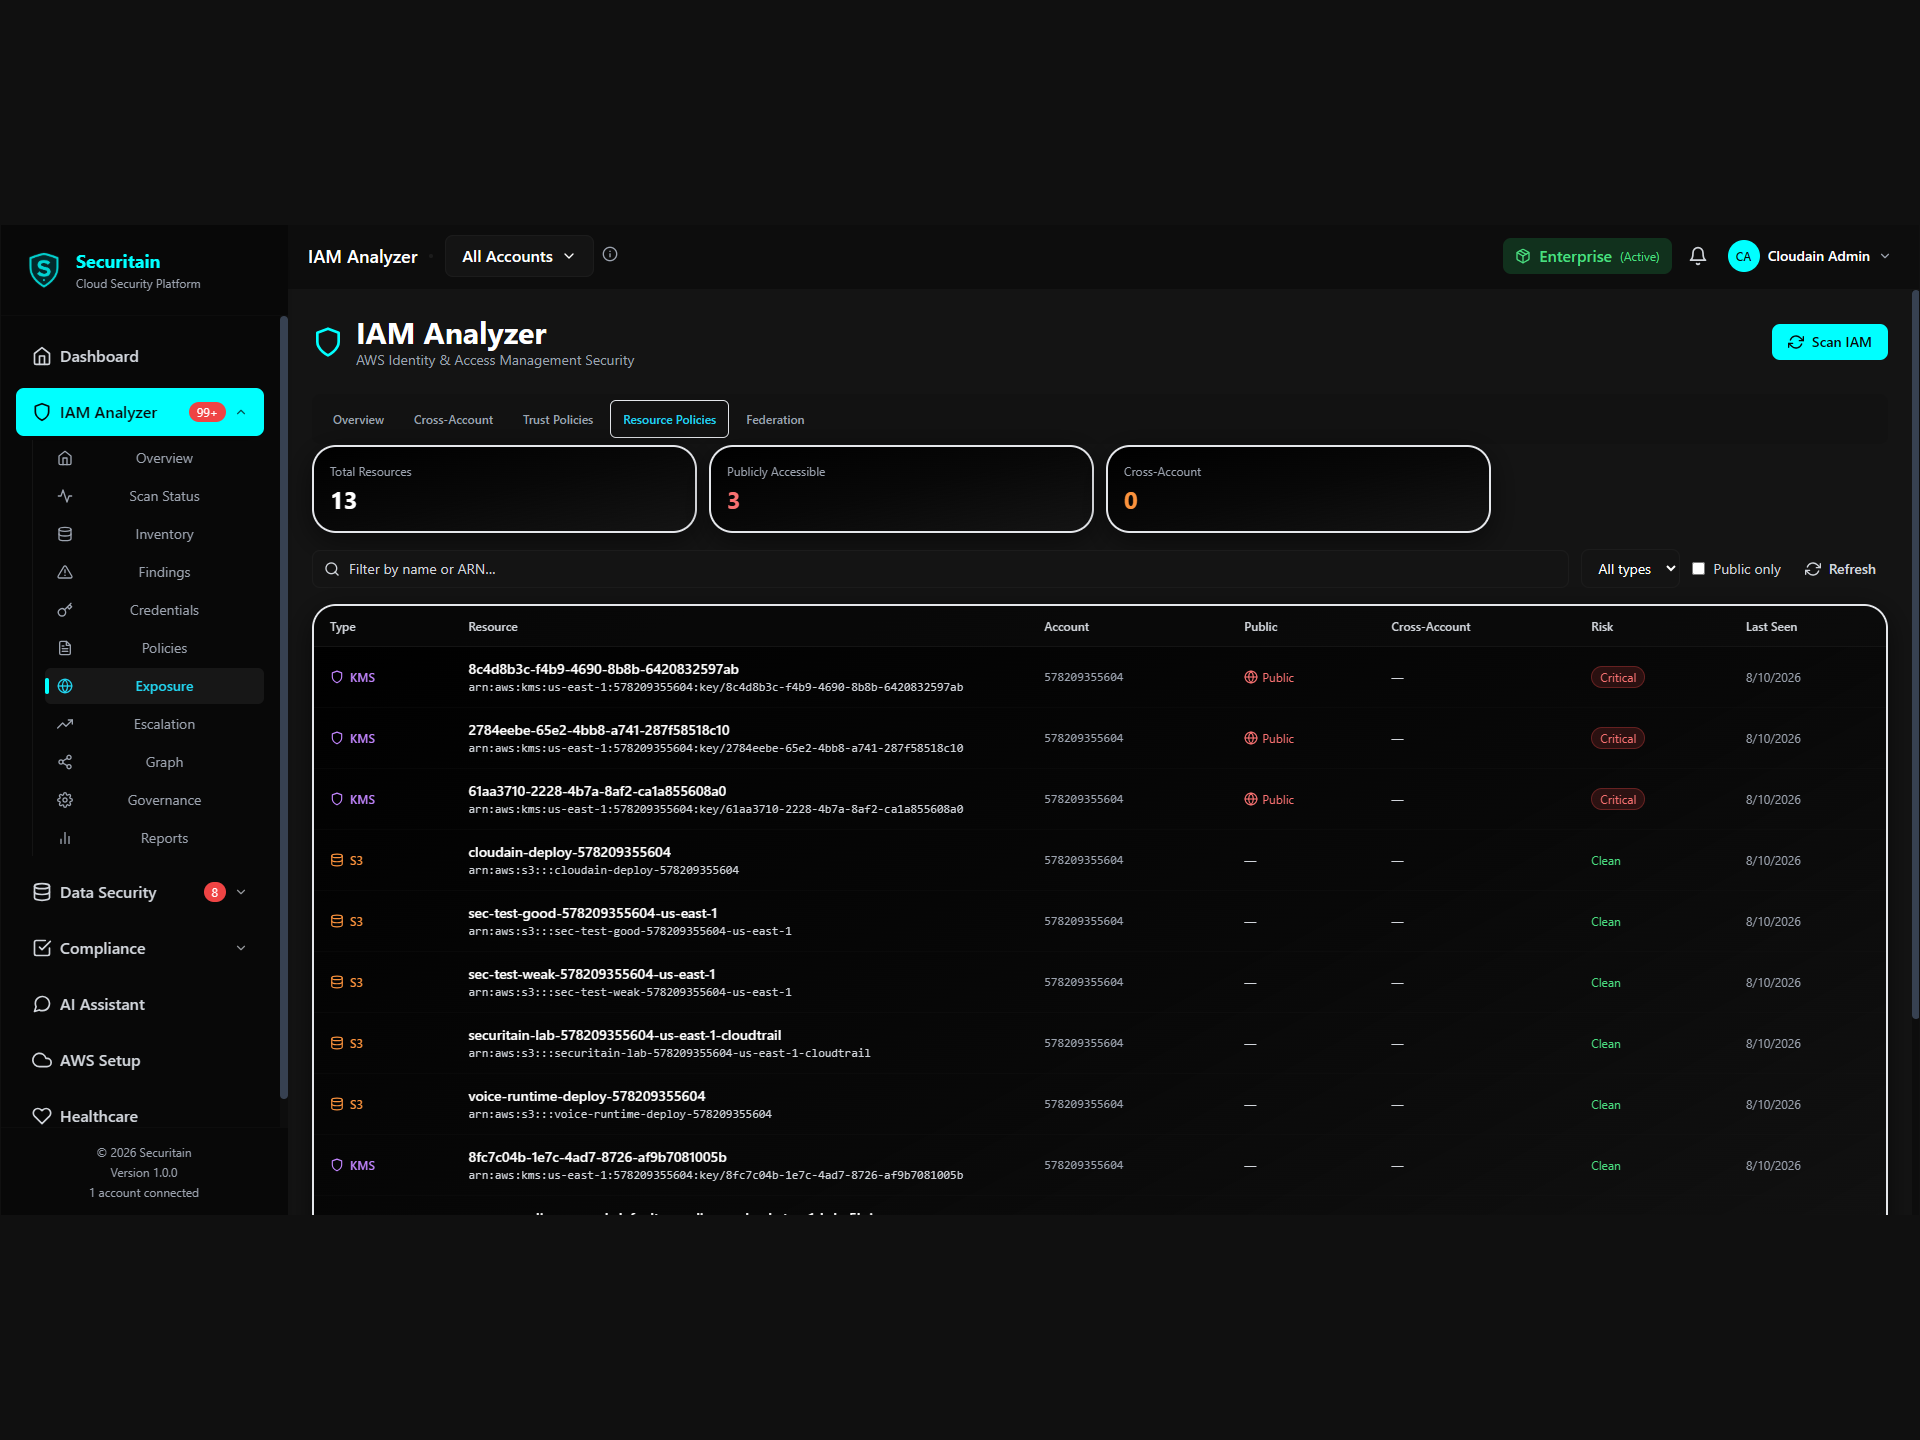
Task: Click the Inventory database icon
Action: pyautogui.click(x=65, y=534)
